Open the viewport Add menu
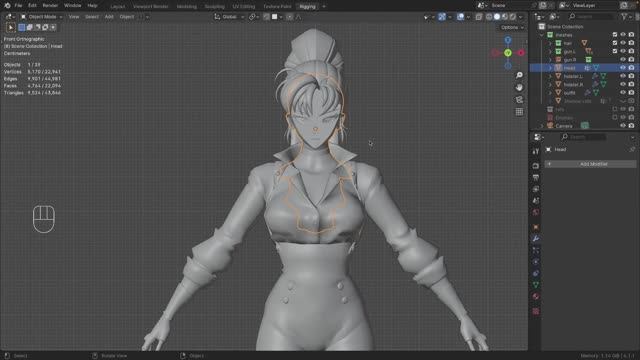Viewport: 640px width, 360px height. (x=109, y=17)
